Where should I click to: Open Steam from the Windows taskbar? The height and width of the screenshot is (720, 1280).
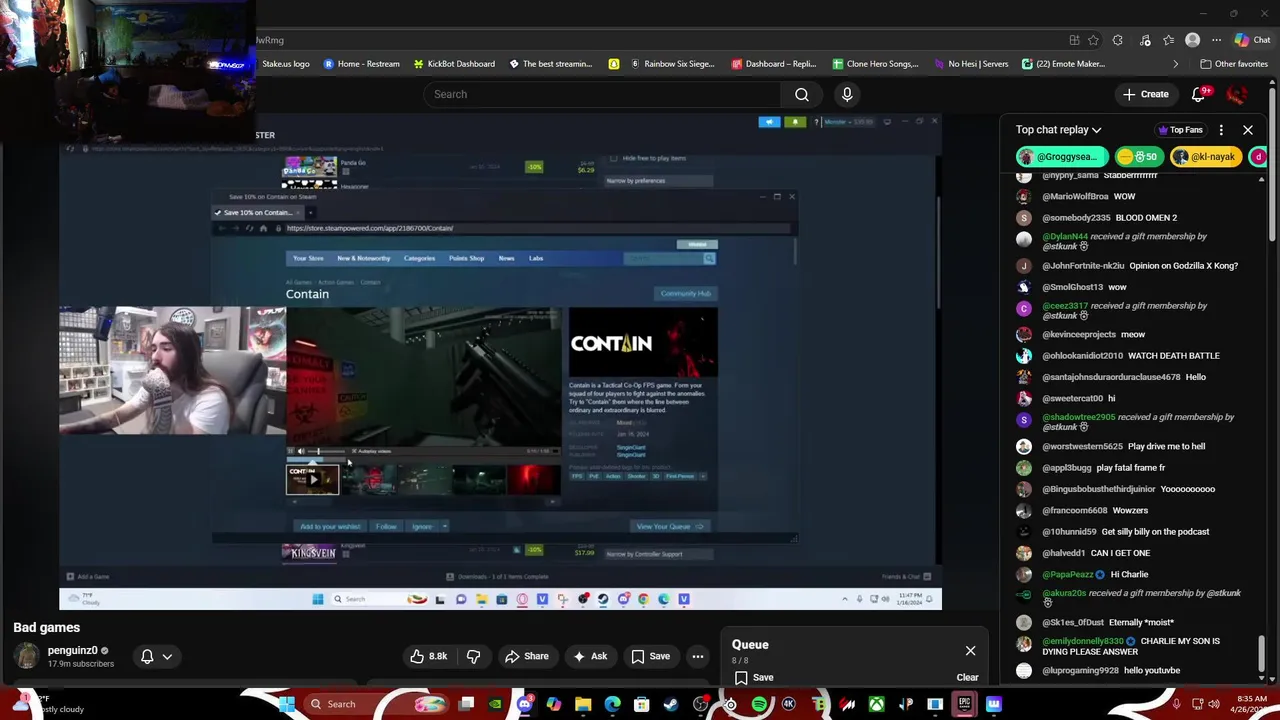(671, 704)
